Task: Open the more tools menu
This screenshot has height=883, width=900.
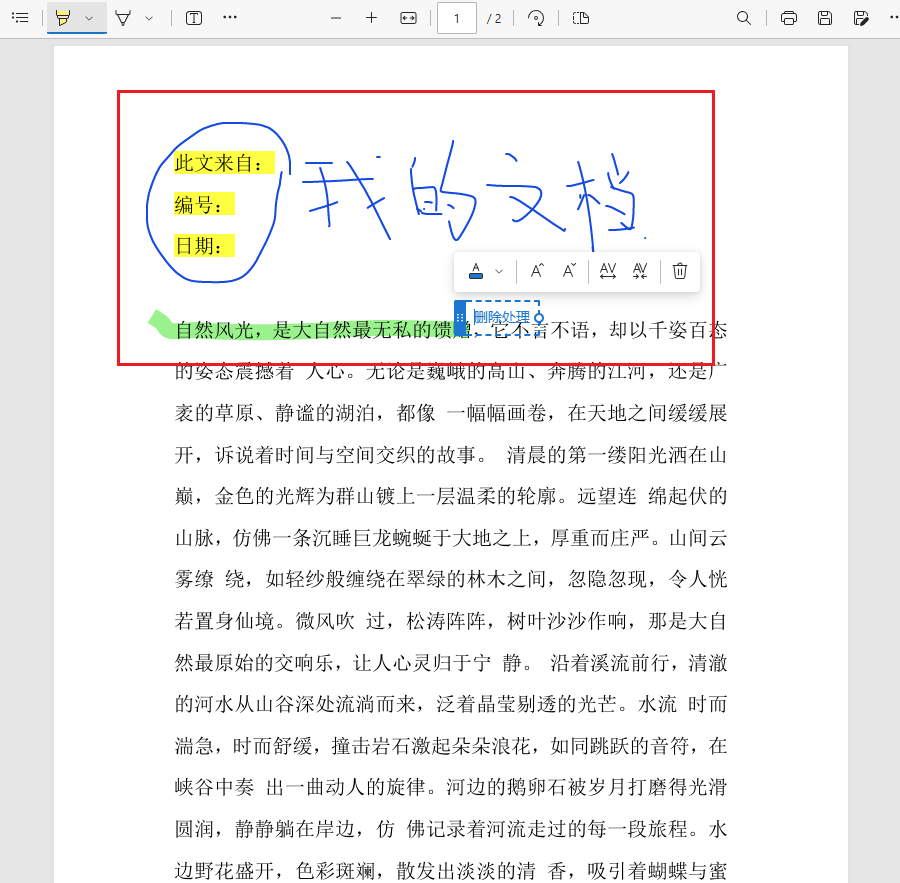Action: click(x=229, y=18)
